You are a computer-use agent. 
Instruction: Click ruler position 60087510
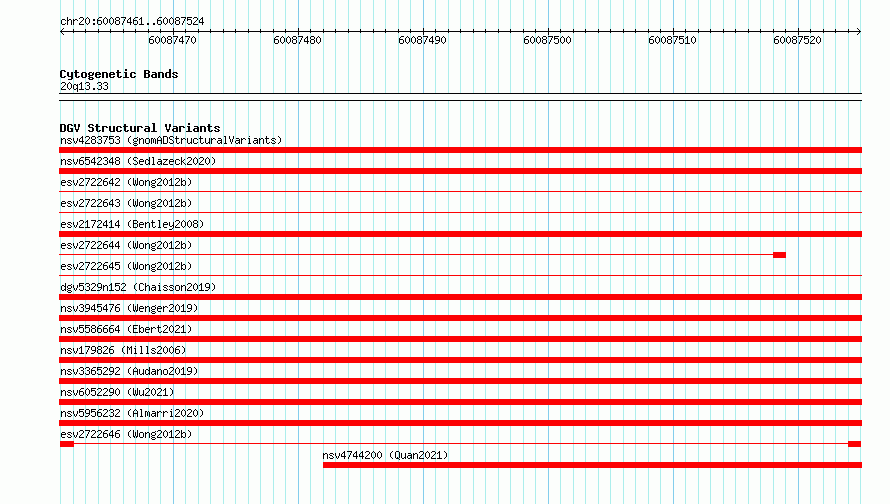point(672,40)
